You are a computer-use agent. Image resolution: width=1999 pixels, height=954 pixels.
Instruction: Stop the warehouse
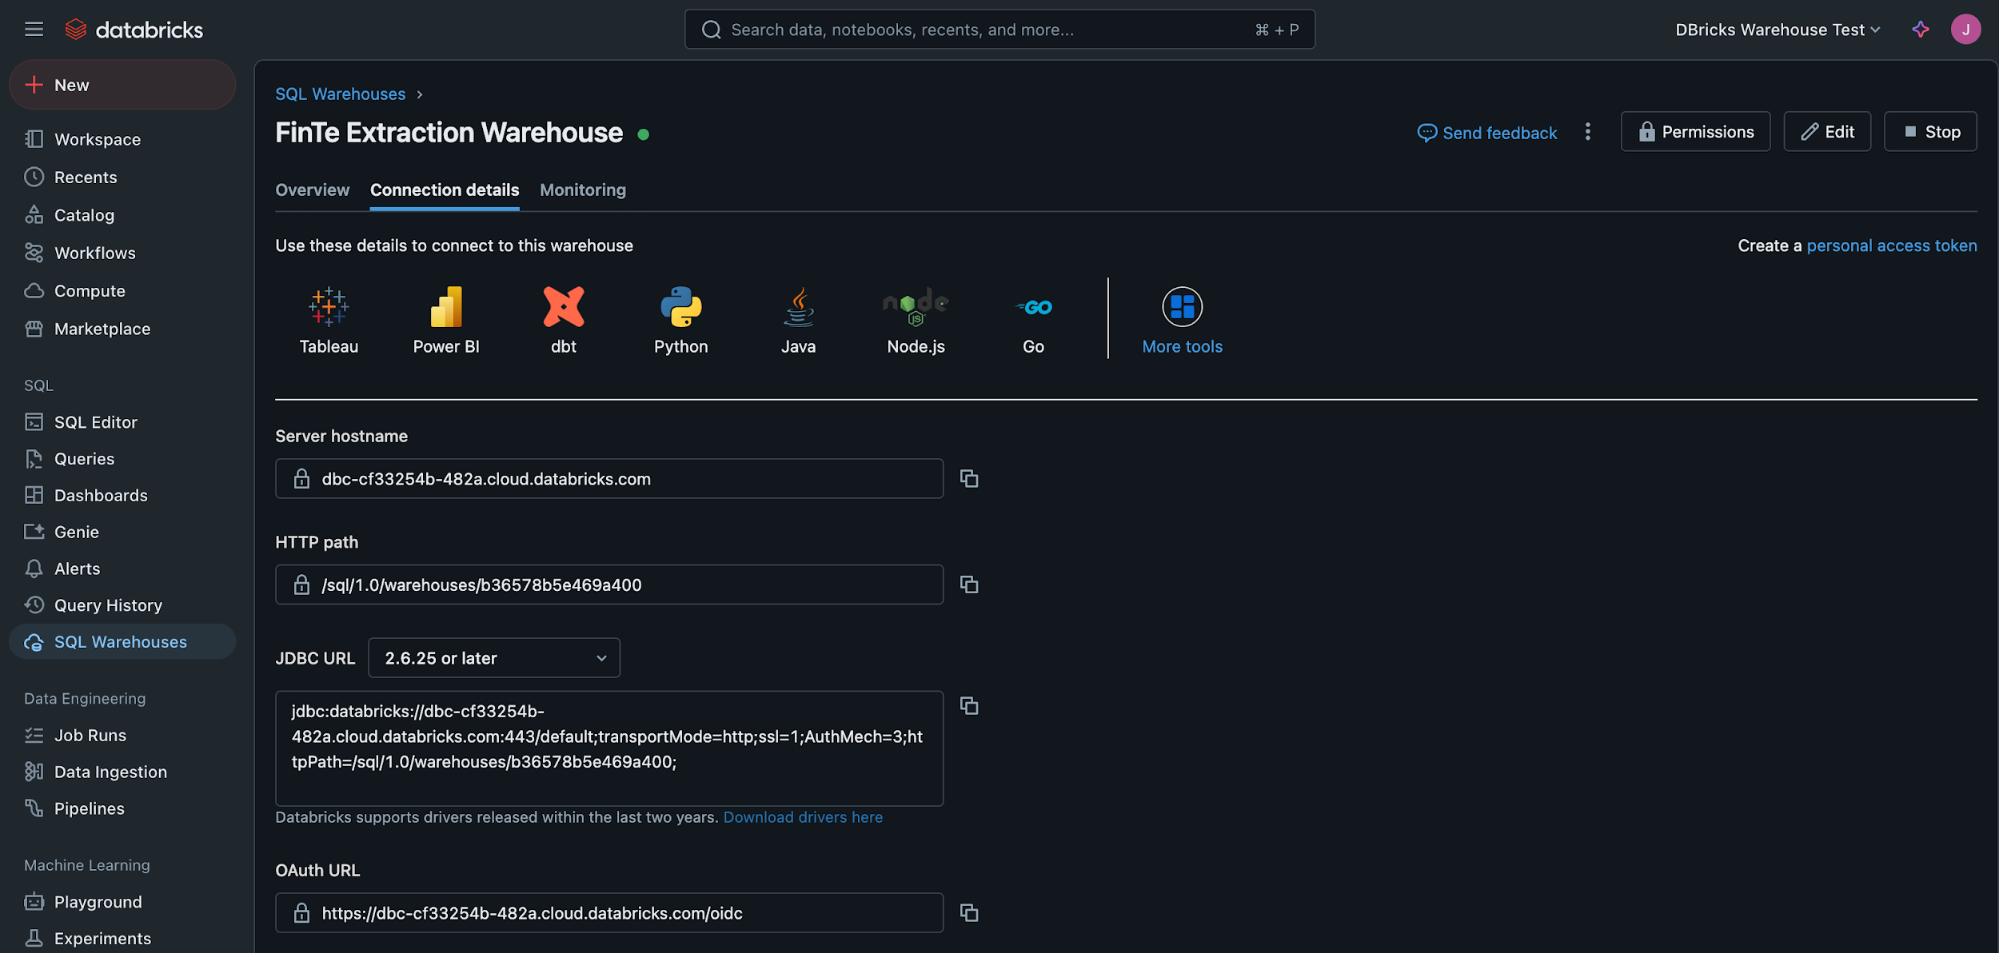coord(1930,132)
